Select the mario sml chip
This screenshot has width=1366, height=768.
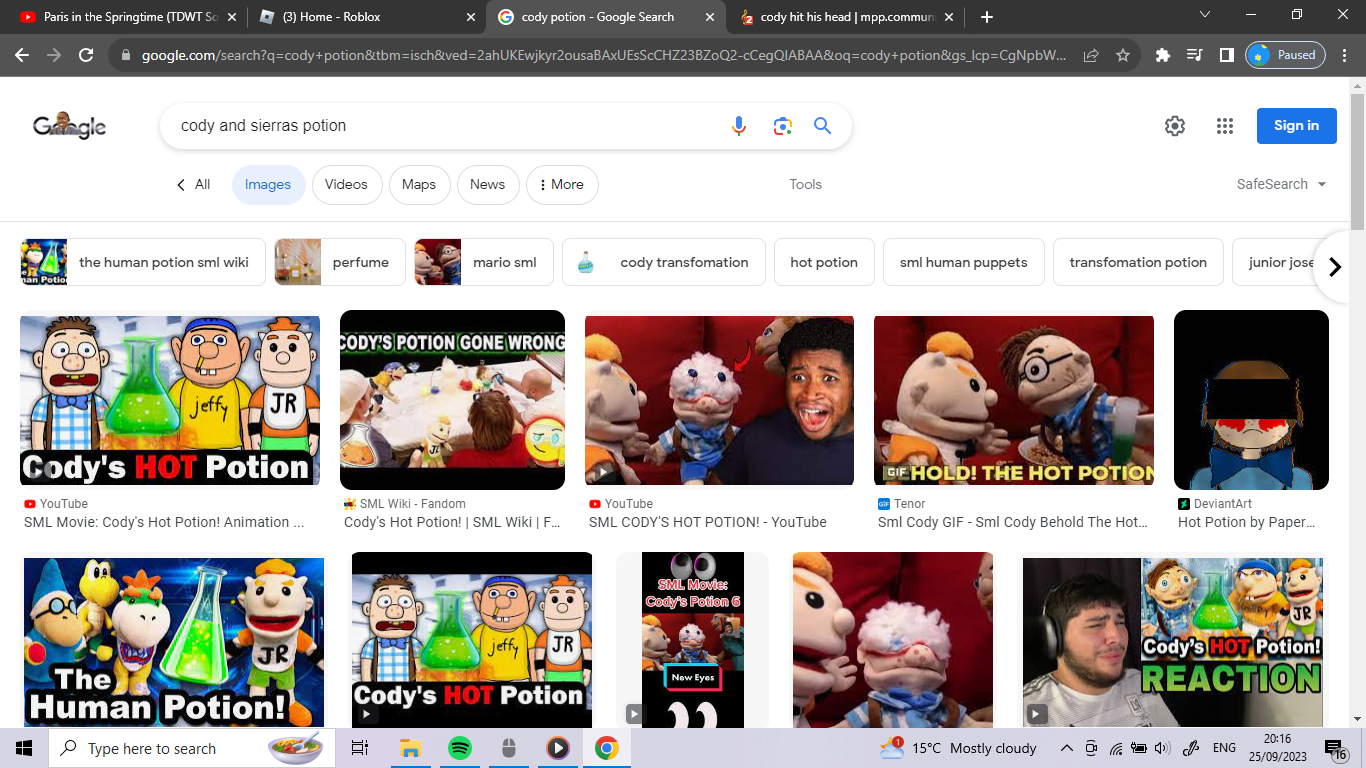484,262
